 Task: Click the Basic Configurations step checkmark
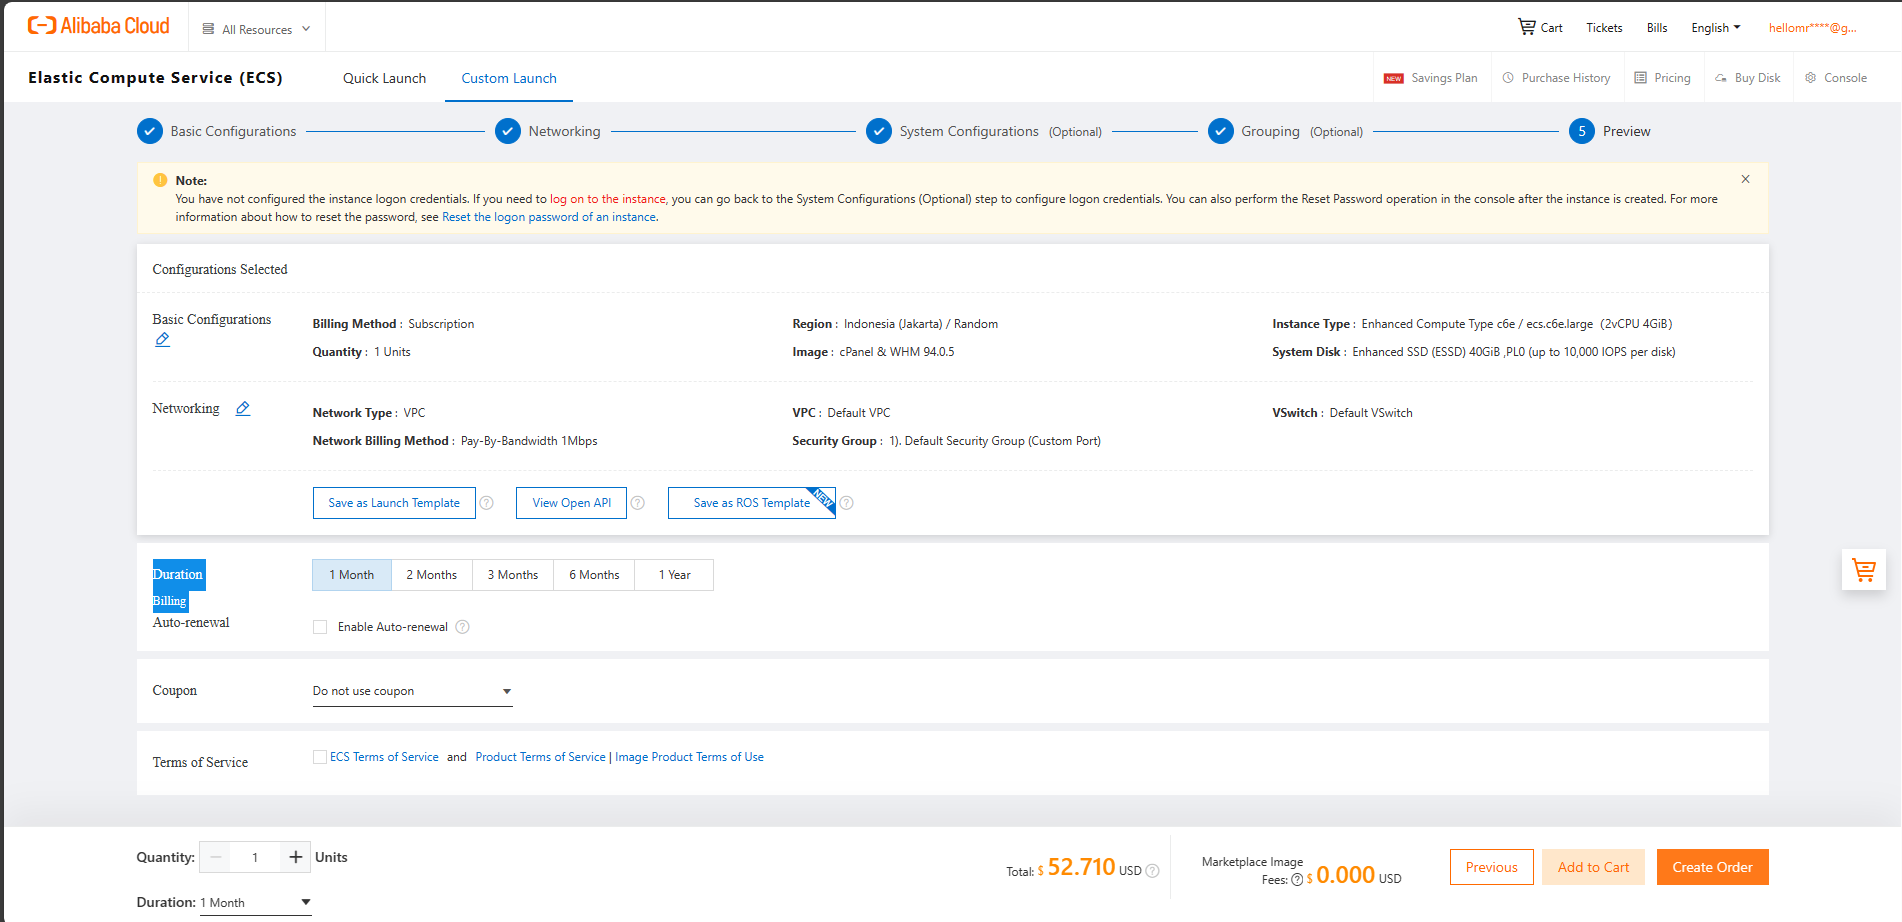[x=150, y=131]
